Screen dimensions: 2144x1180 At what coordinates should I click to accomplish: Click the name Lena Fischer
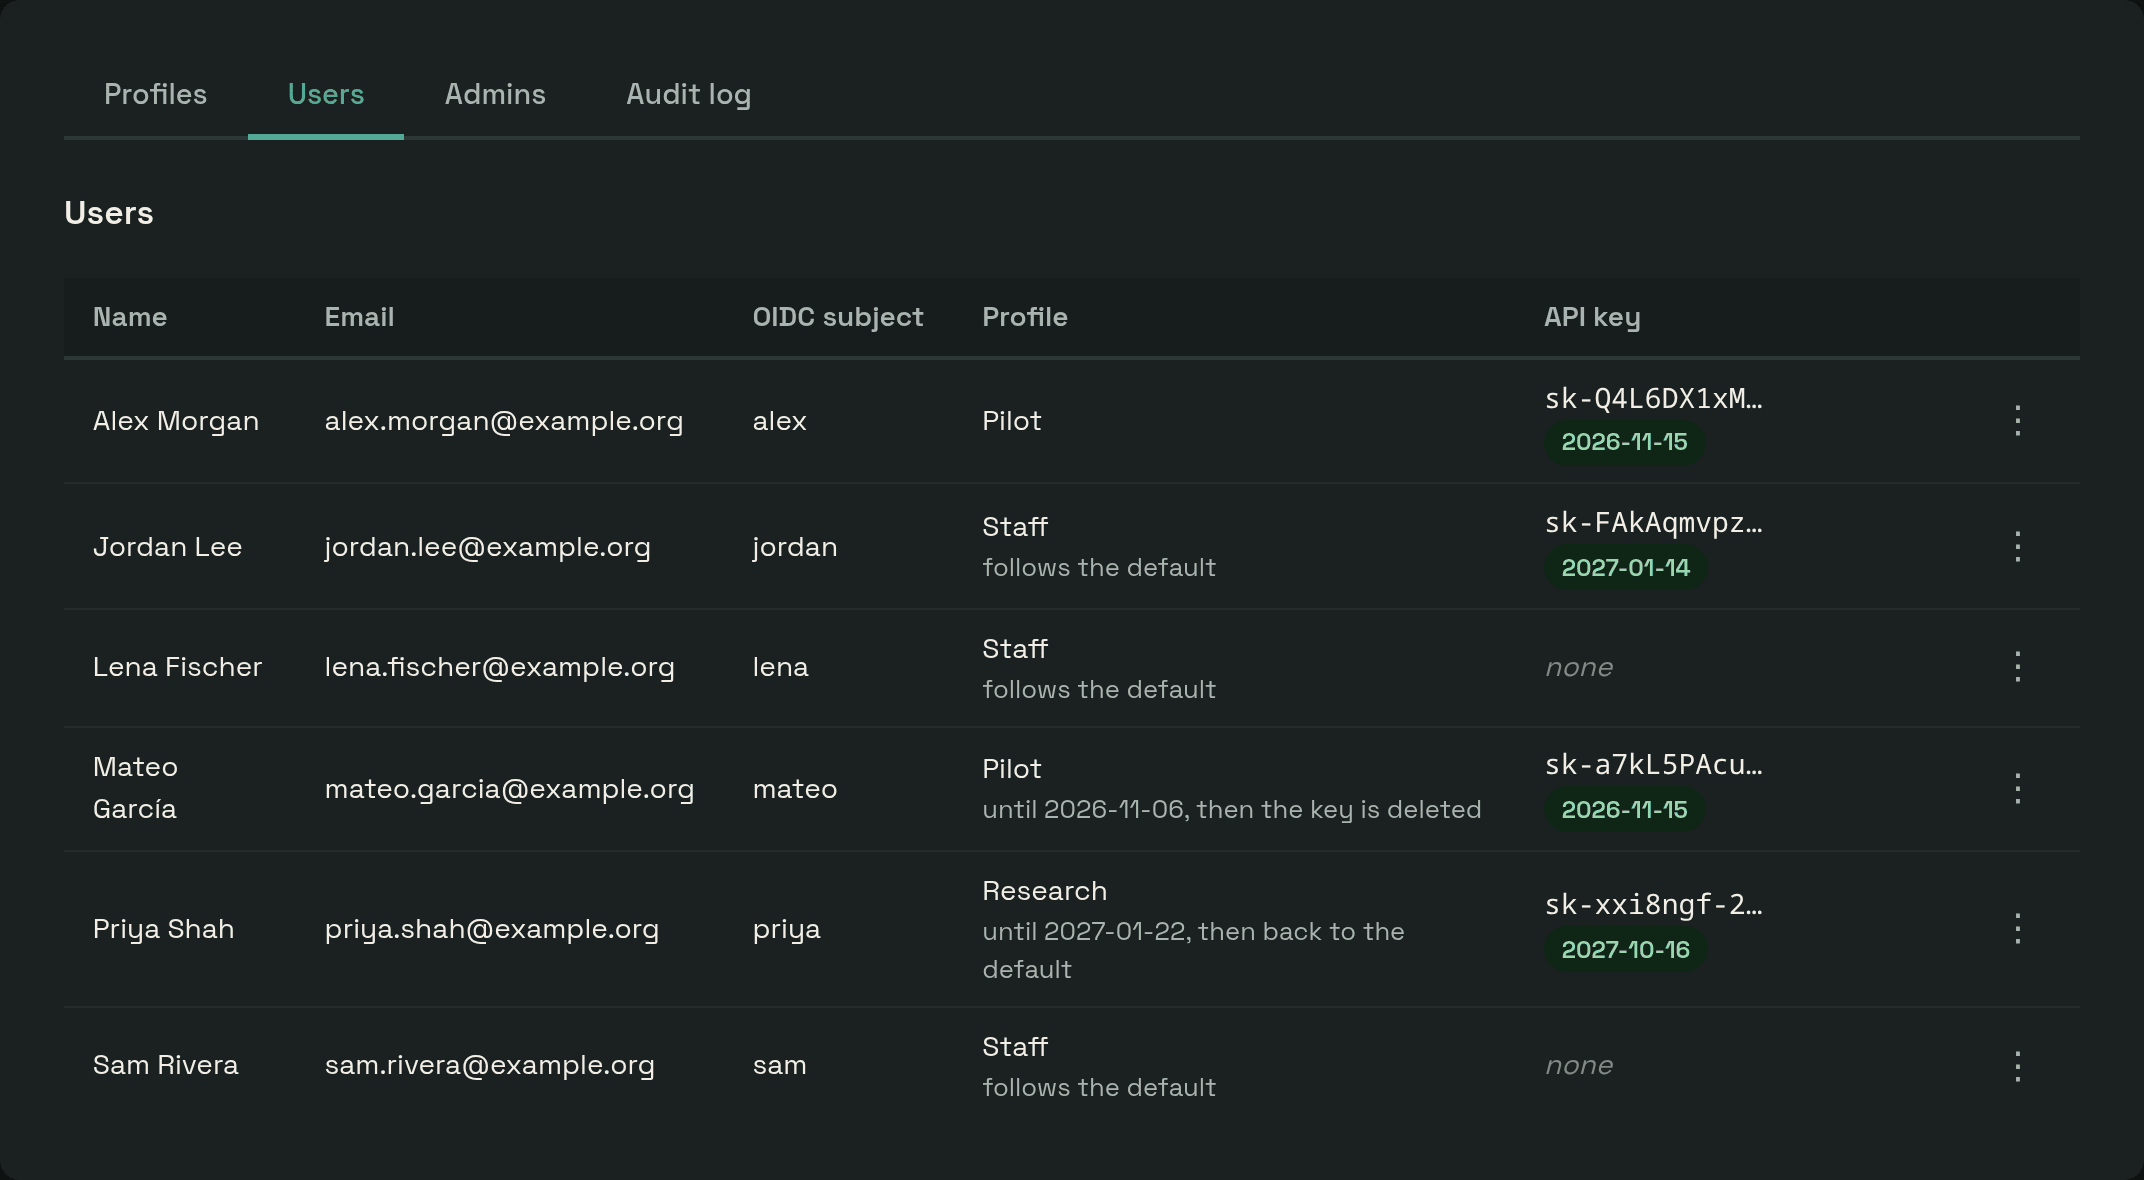coord(177,667)
